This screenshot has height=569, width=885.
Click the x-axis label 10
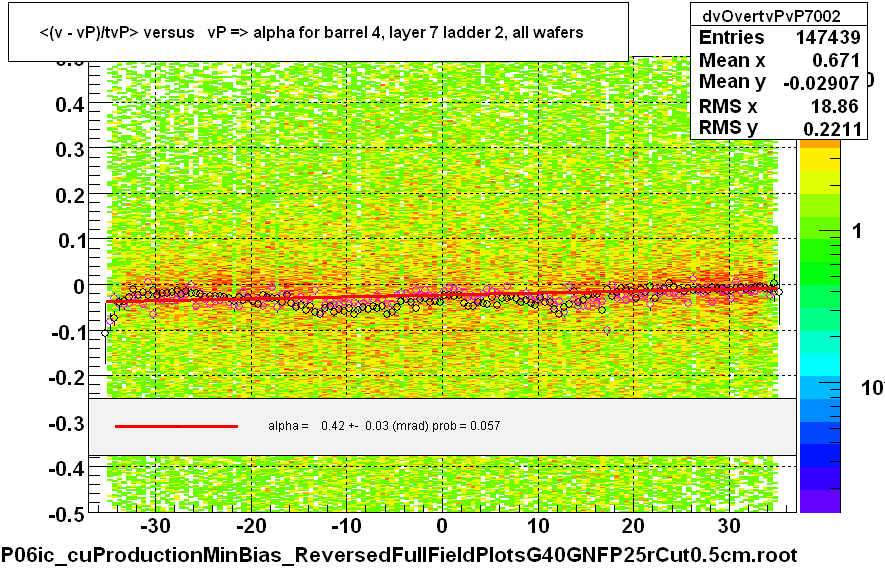tap(538, 526)
